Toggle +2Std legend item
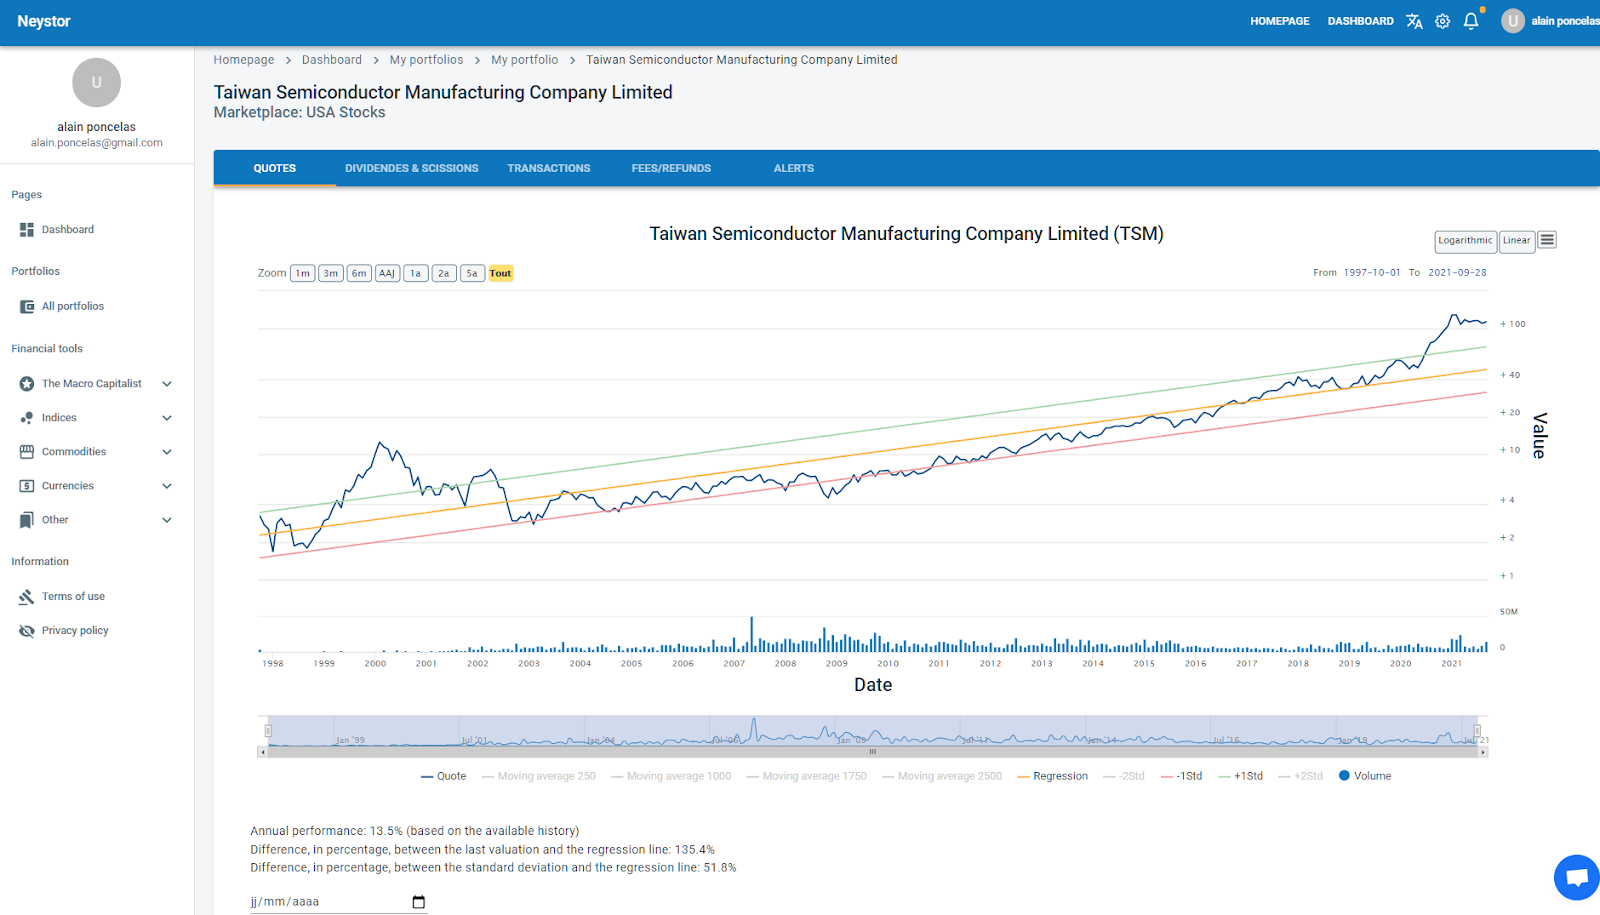Viewport: 1600px width, 915px height. tap(1301, 776)
